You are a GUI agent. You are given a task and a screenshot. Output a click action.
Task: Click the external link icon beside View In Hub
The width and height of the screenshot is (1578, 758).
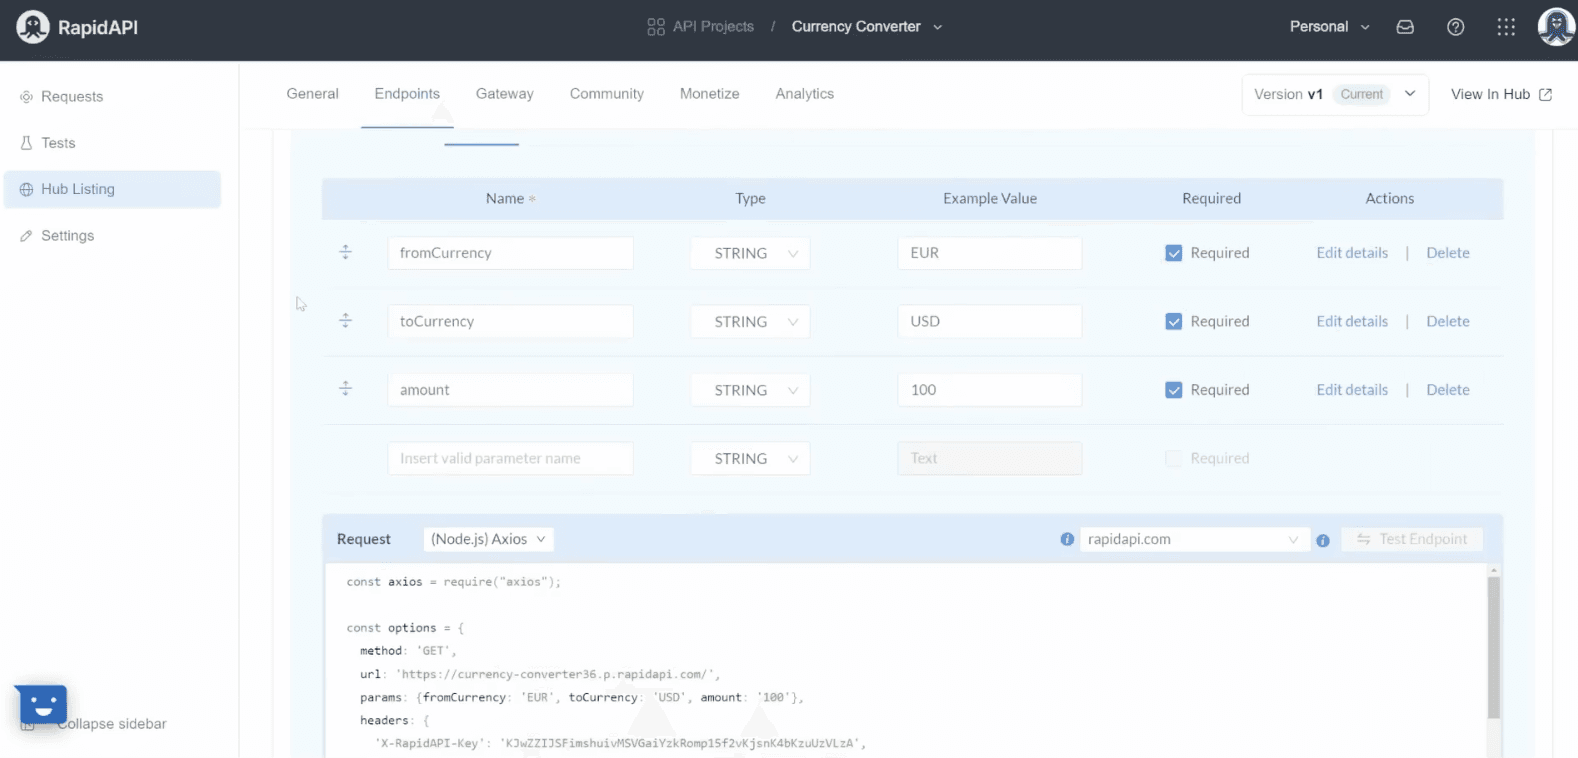(1545, 94)
